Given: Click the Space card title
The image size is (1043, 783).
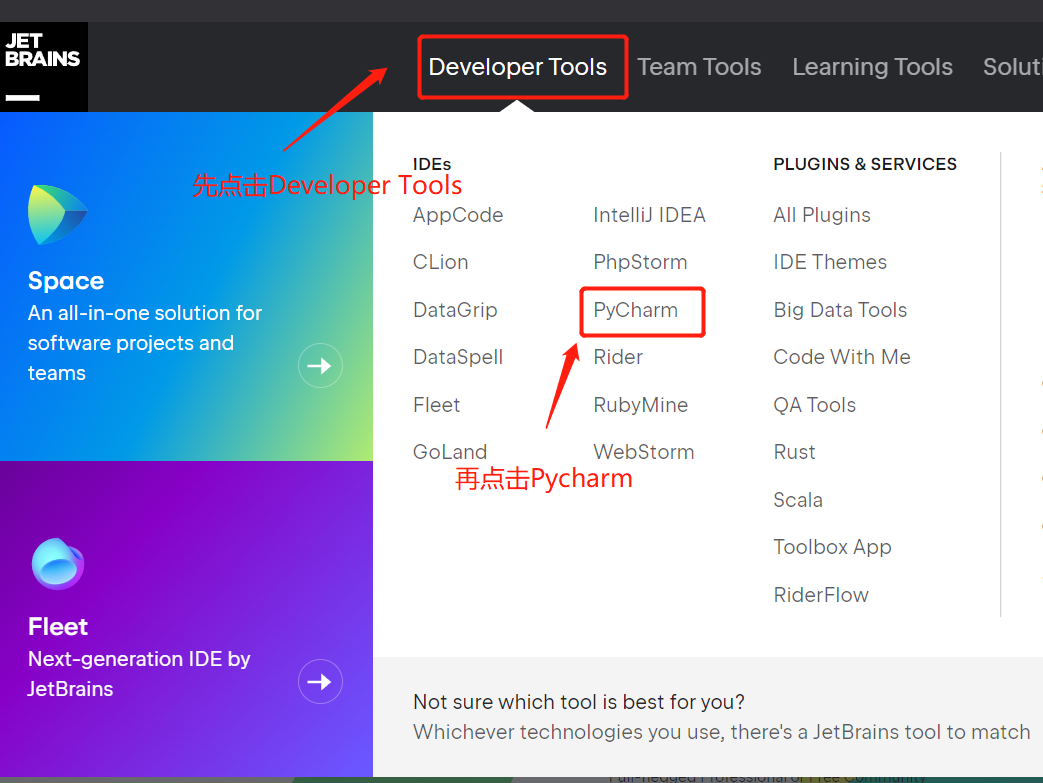Looking at the screenshot, I should (66, 281).
